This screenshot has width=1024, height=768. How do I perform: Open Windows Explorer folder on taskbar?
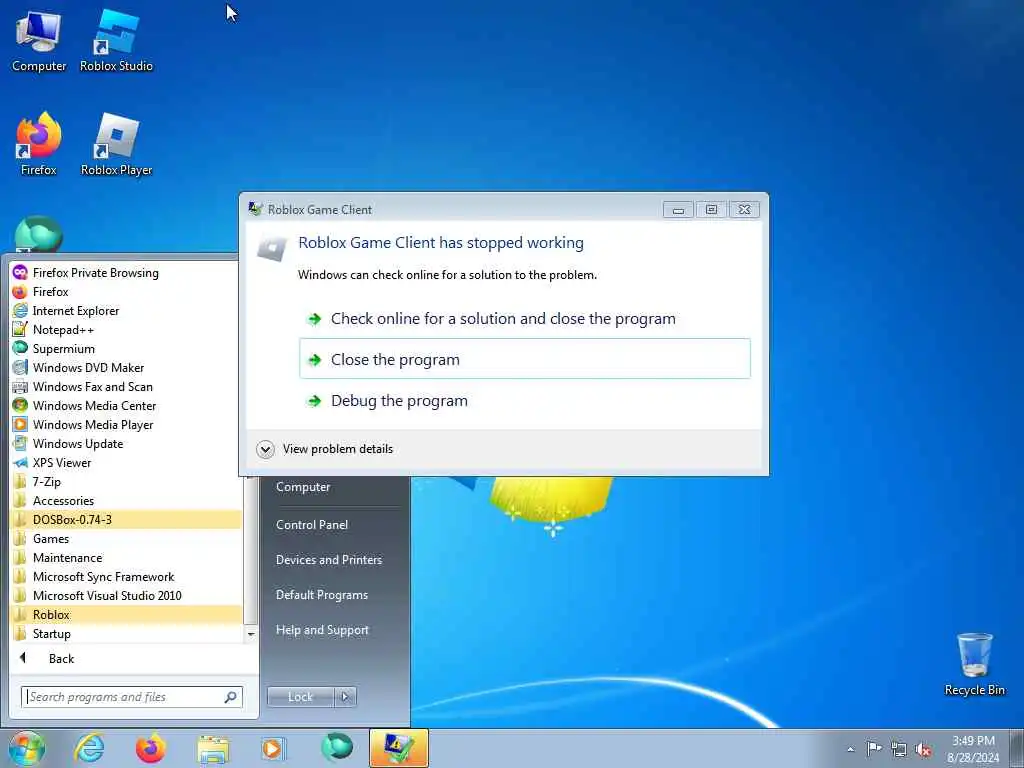[x=213, y=748]
